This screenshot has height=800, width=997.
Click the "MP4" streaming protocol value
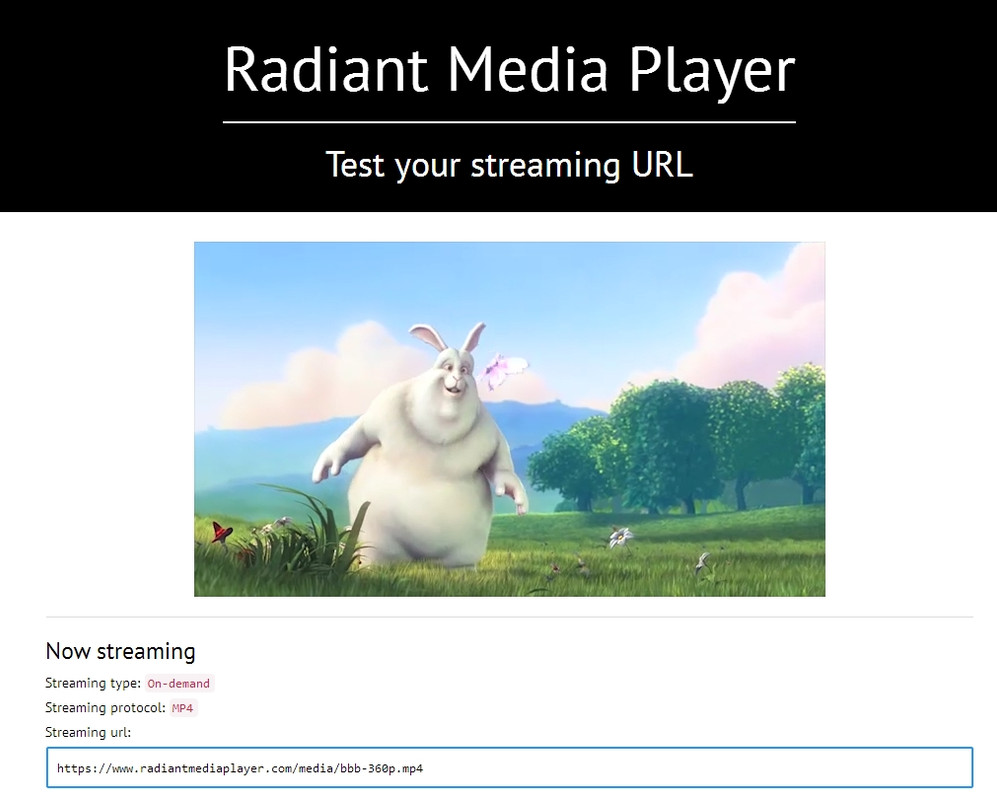pos(182,708)
